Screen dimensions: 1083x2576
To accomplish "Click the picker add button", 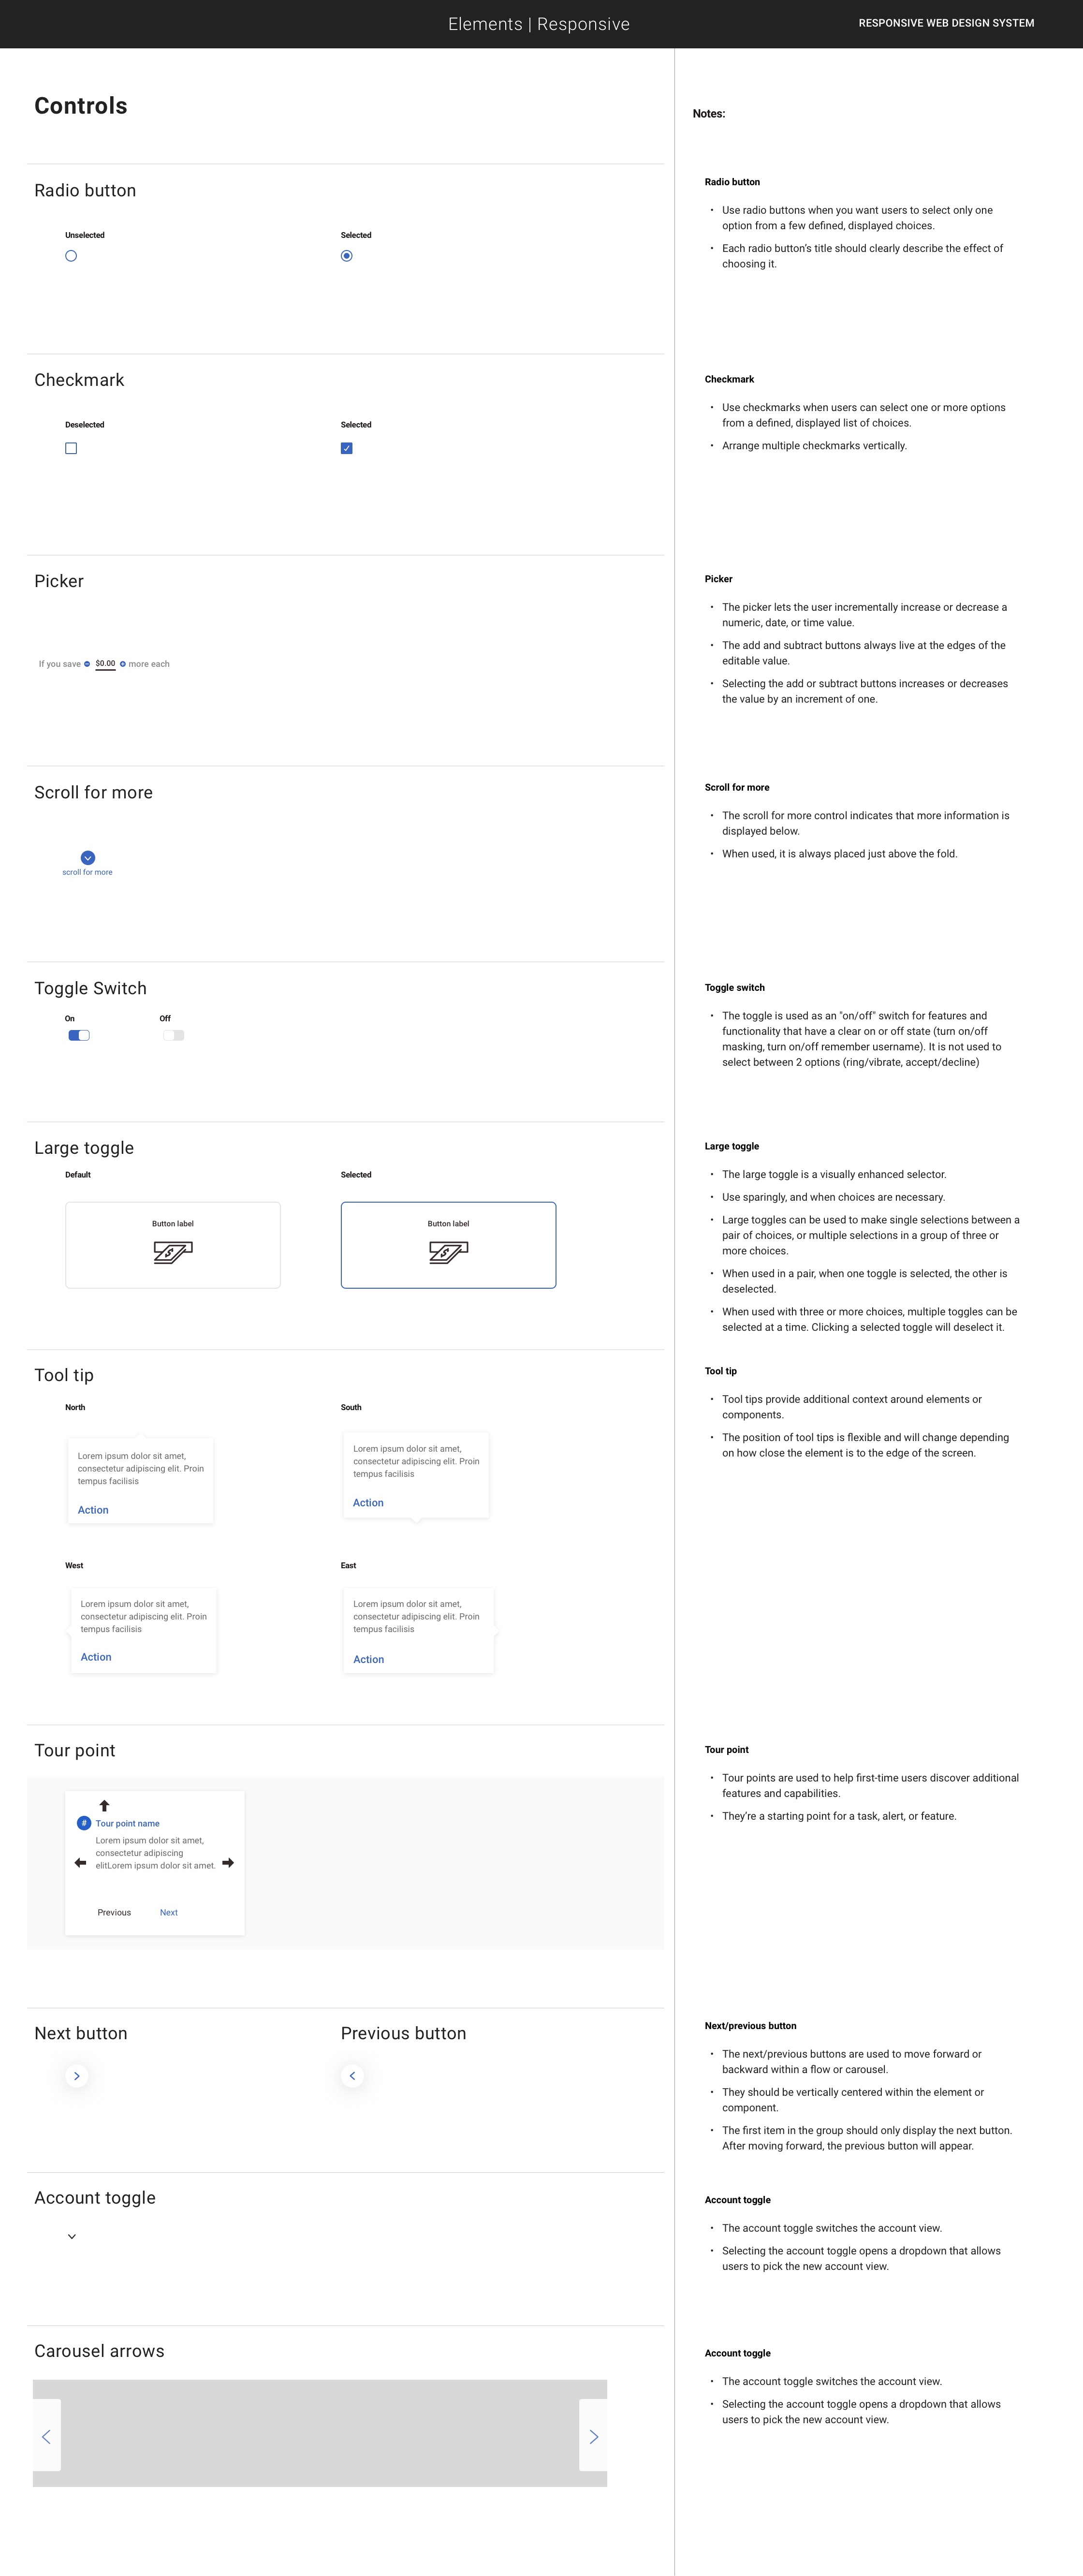I will 123,664.
